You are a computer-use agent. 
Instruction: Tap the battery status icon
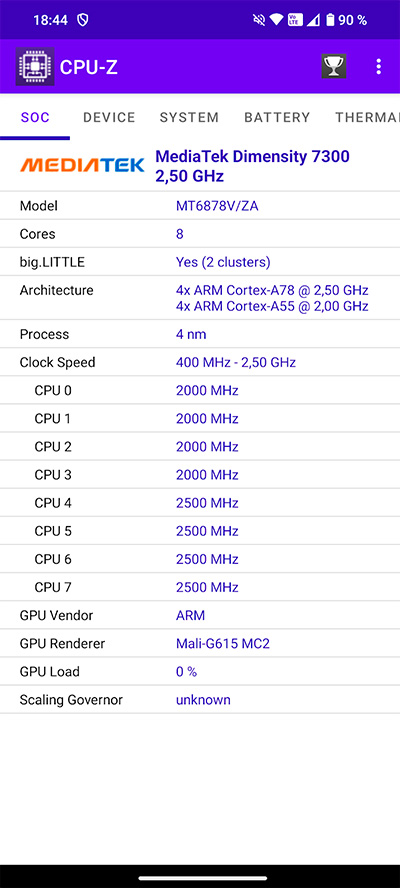(330, 20)
